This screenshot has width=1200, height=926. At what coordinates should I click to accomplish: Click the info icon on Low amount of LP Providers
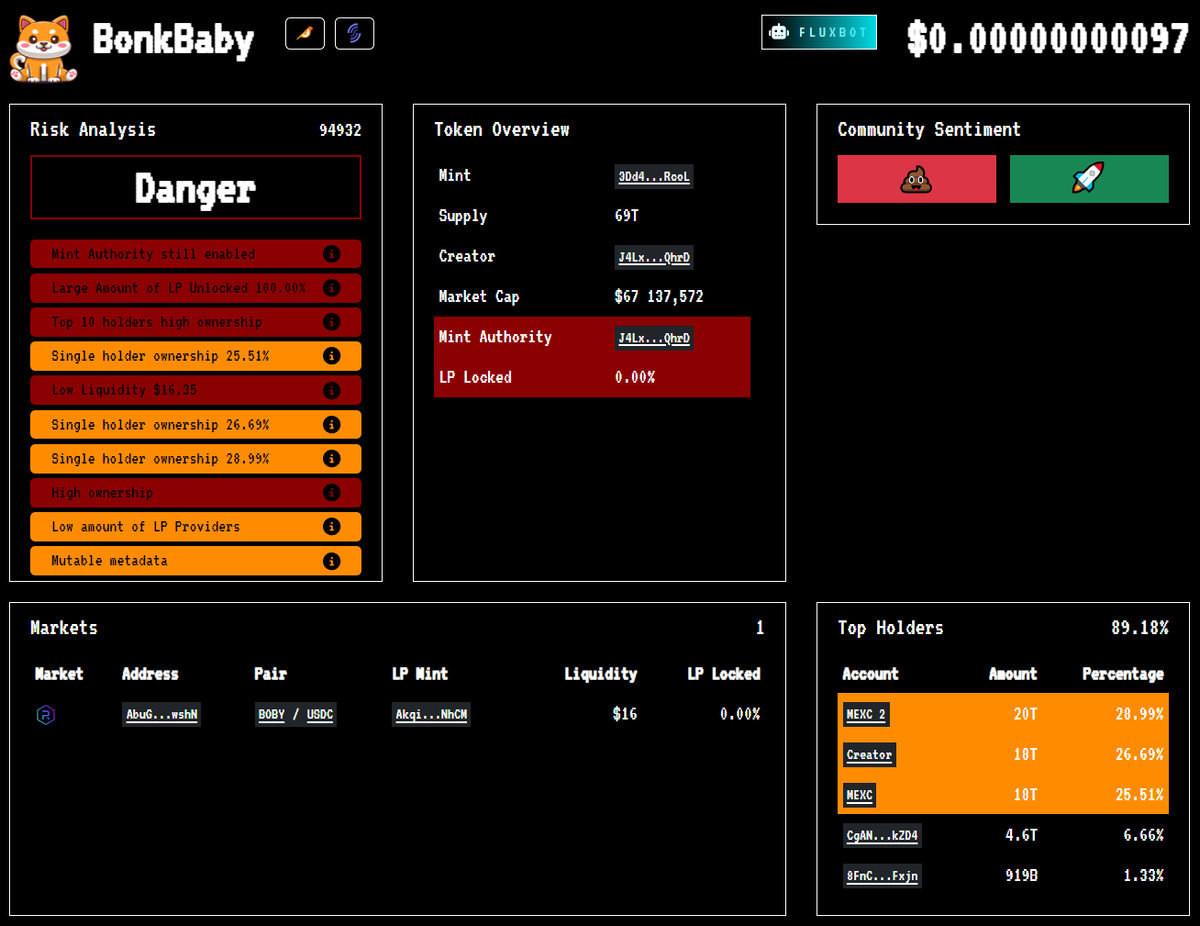point(331,526)
